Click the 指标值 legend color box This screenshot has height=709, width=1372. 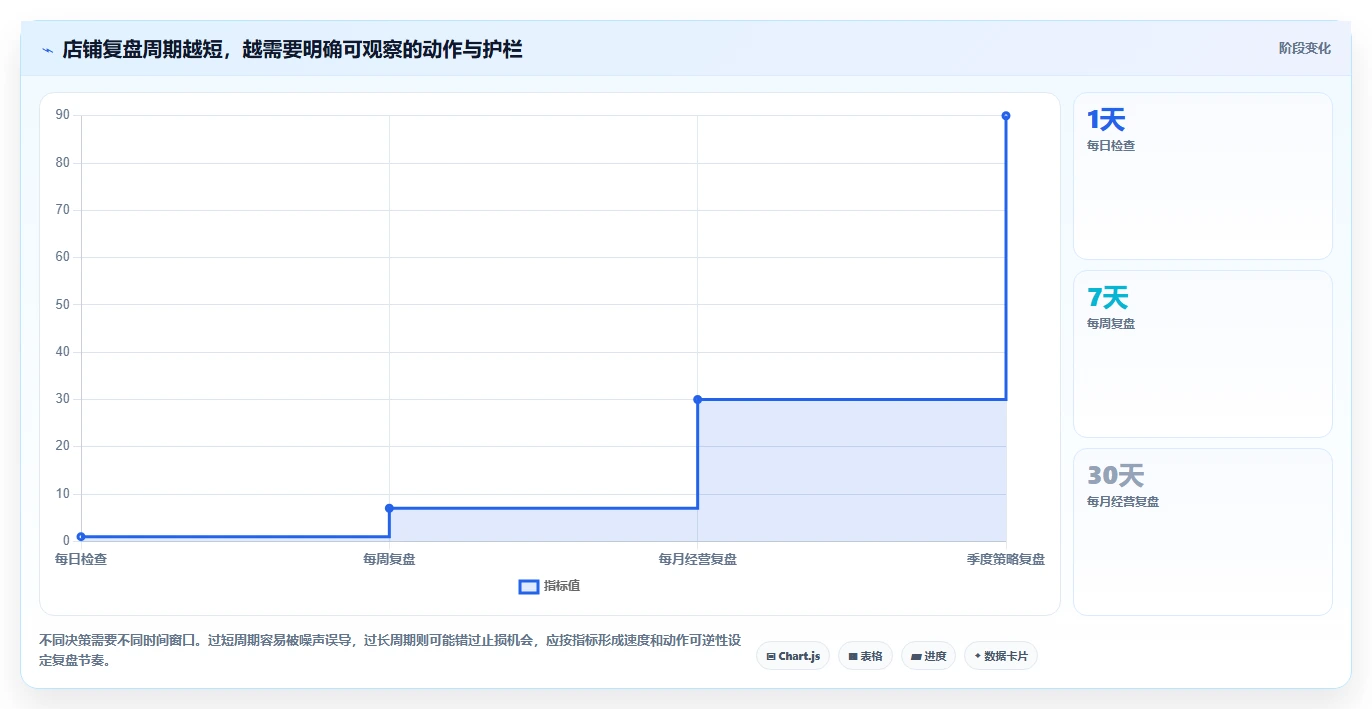[x=529, y=586]
